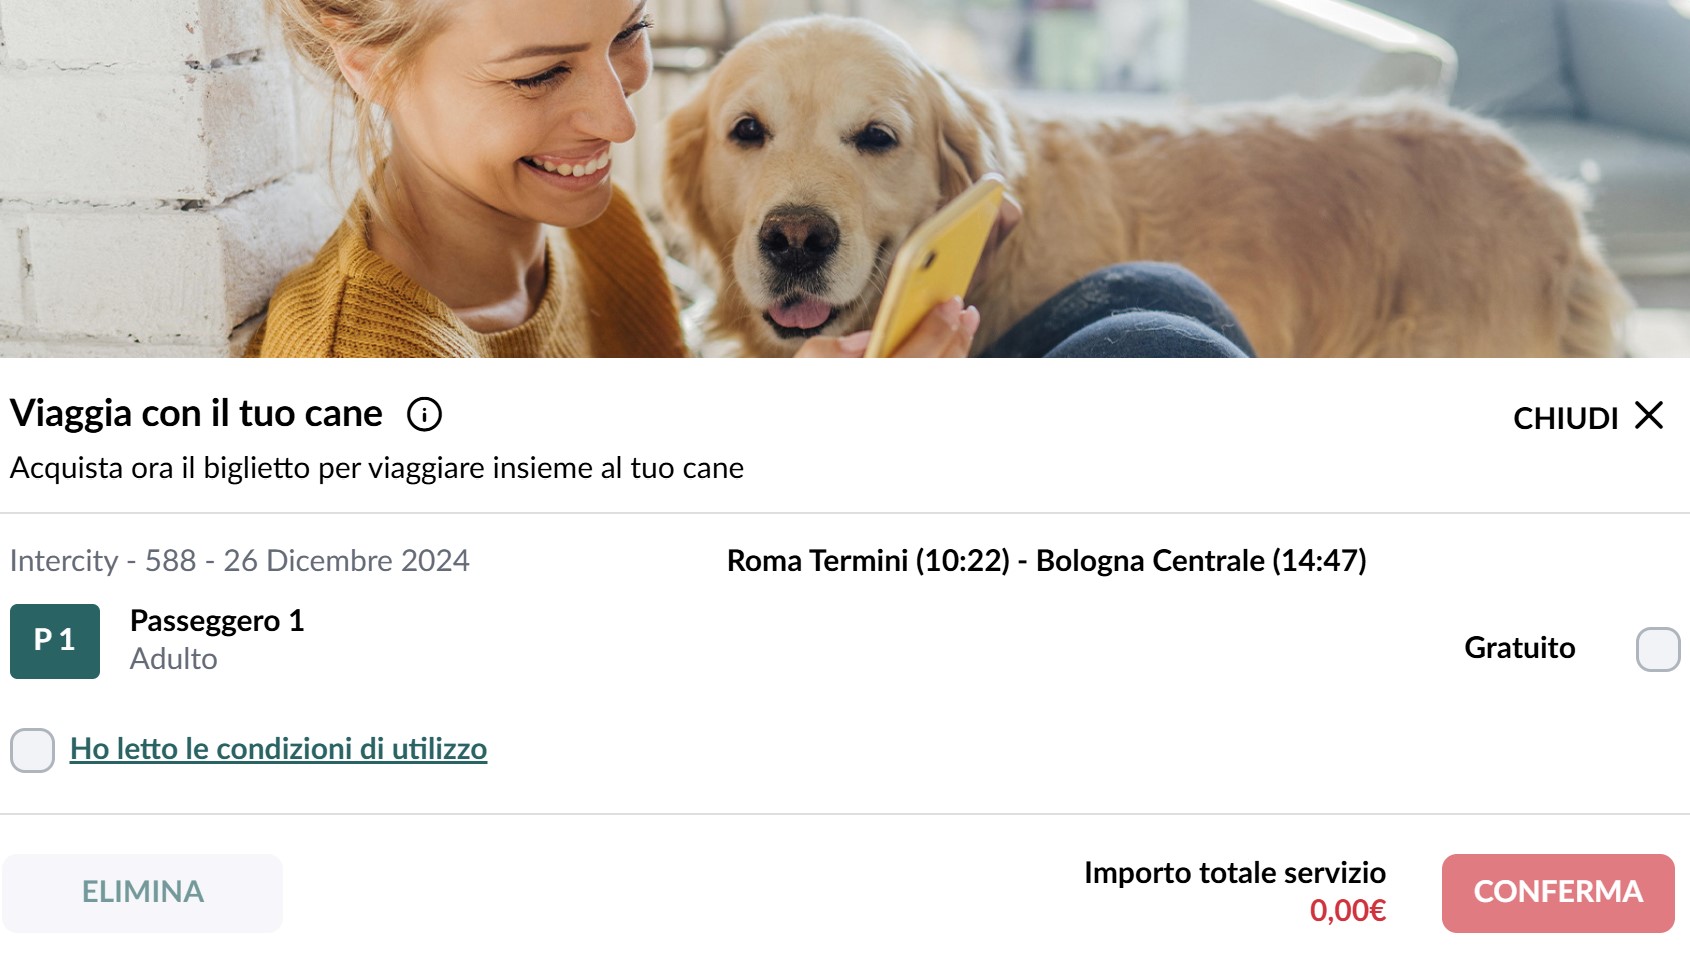Click the CHIUDI label
Viewport: 1690px width, 955px height.
coord(1565,418)
